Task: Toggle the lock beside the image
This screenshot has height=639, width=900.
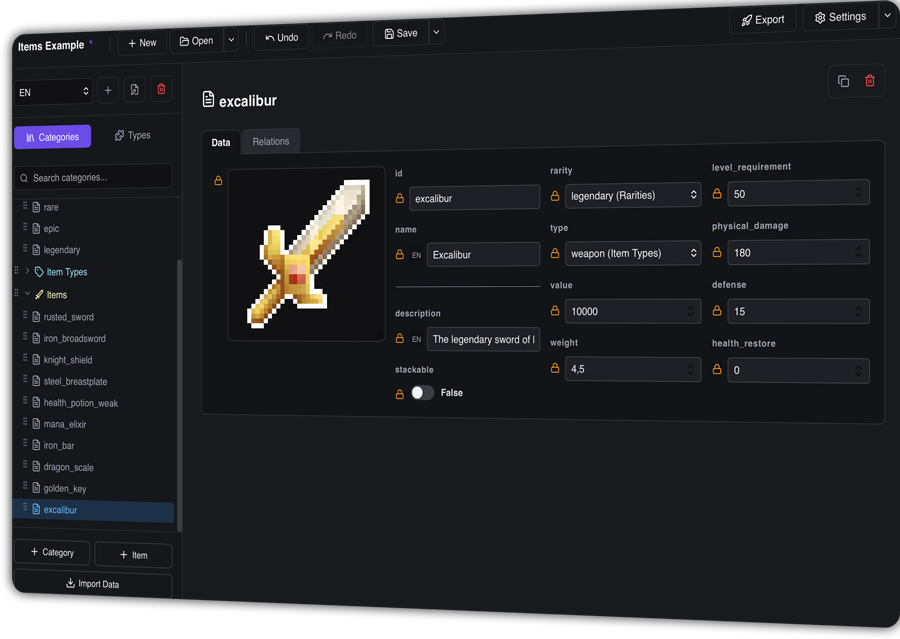Action: (x=218, y=180)
